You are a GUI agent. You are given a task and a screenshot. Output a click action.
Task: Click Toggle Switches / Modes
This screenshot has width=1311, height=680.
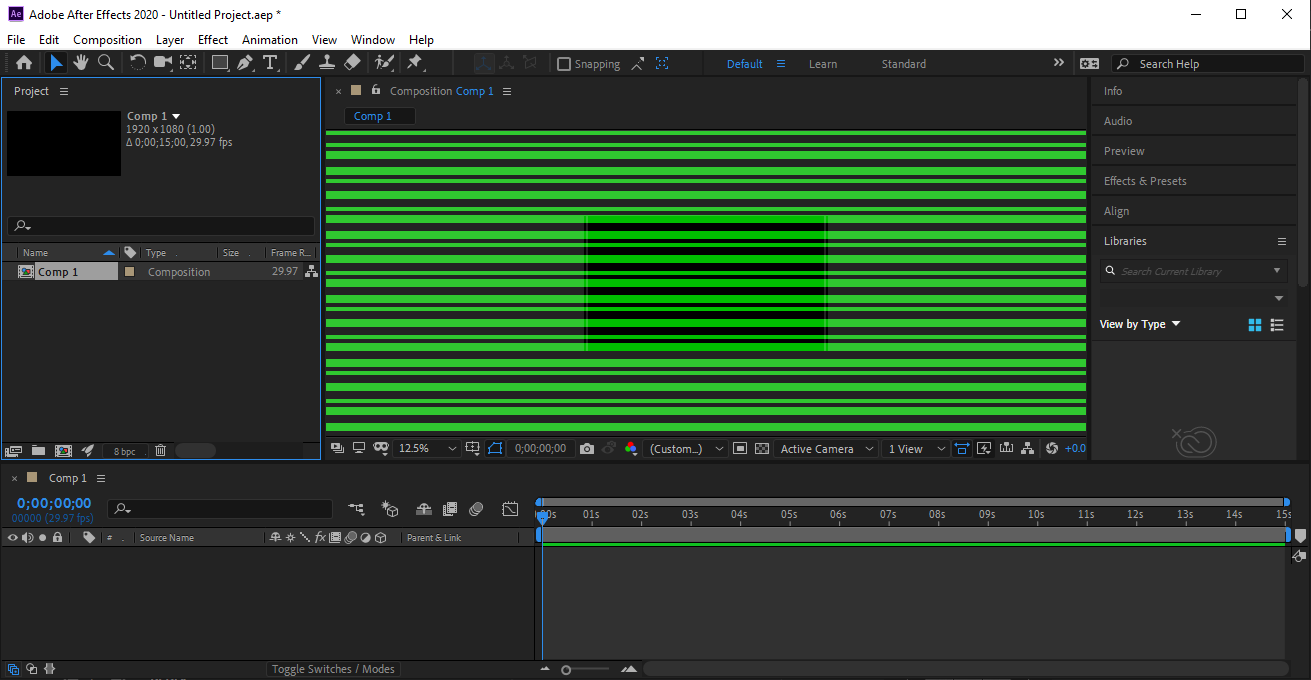tap(333, 668)
